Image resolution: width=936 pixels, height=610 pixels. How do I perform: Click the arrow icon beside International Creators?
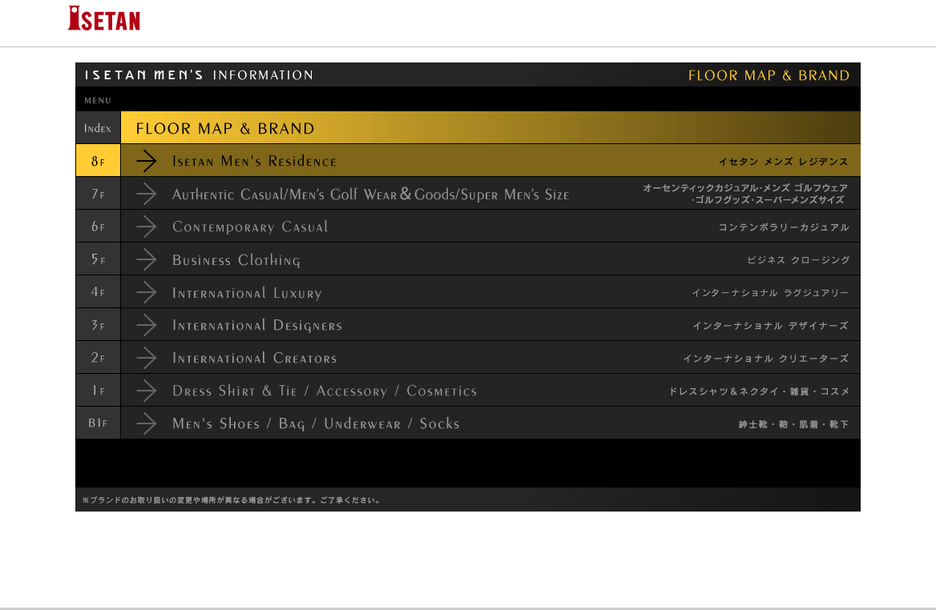pyautogui.click(x=146, y=358)
